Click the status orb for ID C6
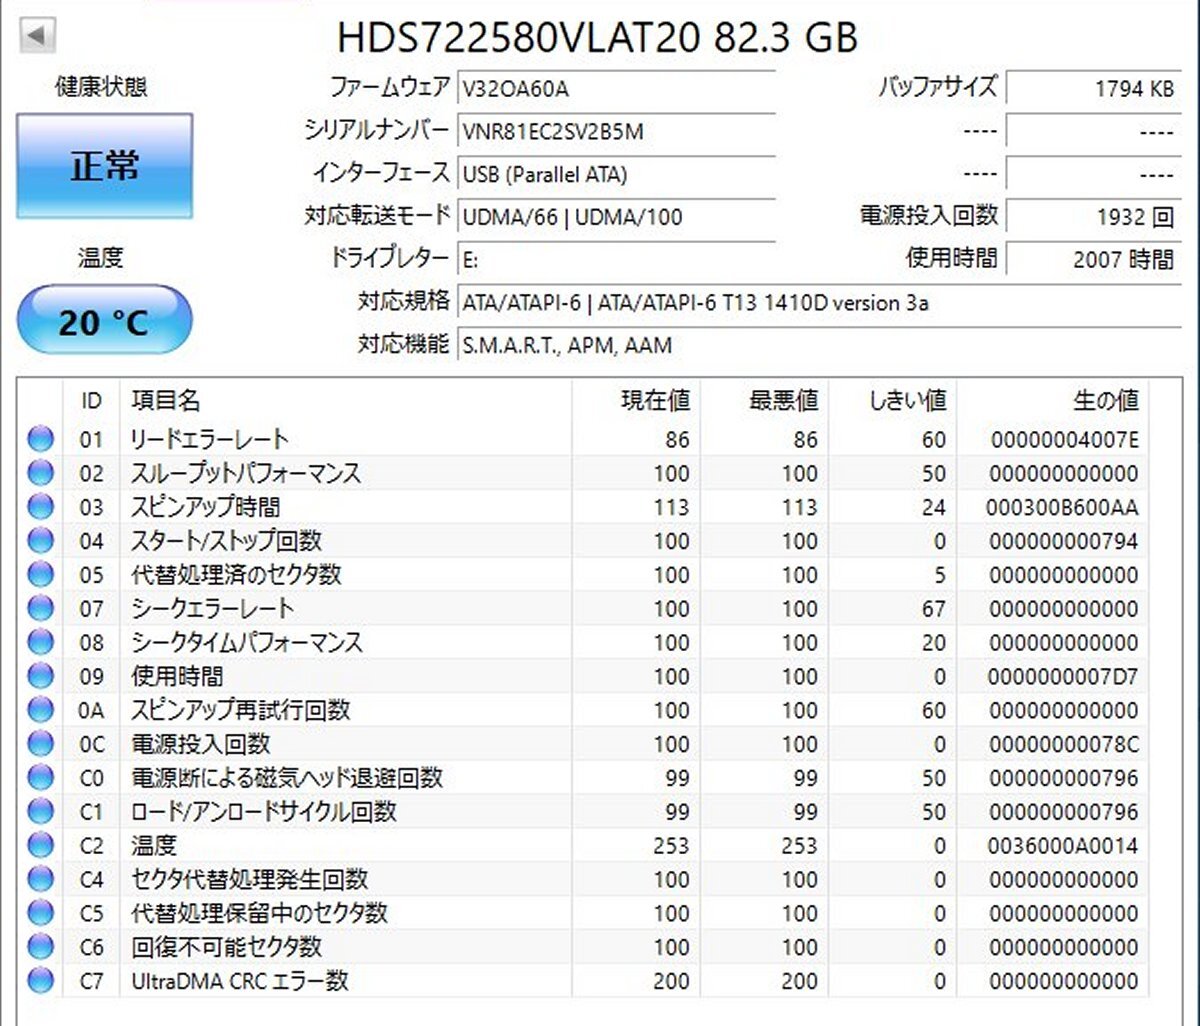This screenshot has width=1200, height=1026. click(40, 947)
